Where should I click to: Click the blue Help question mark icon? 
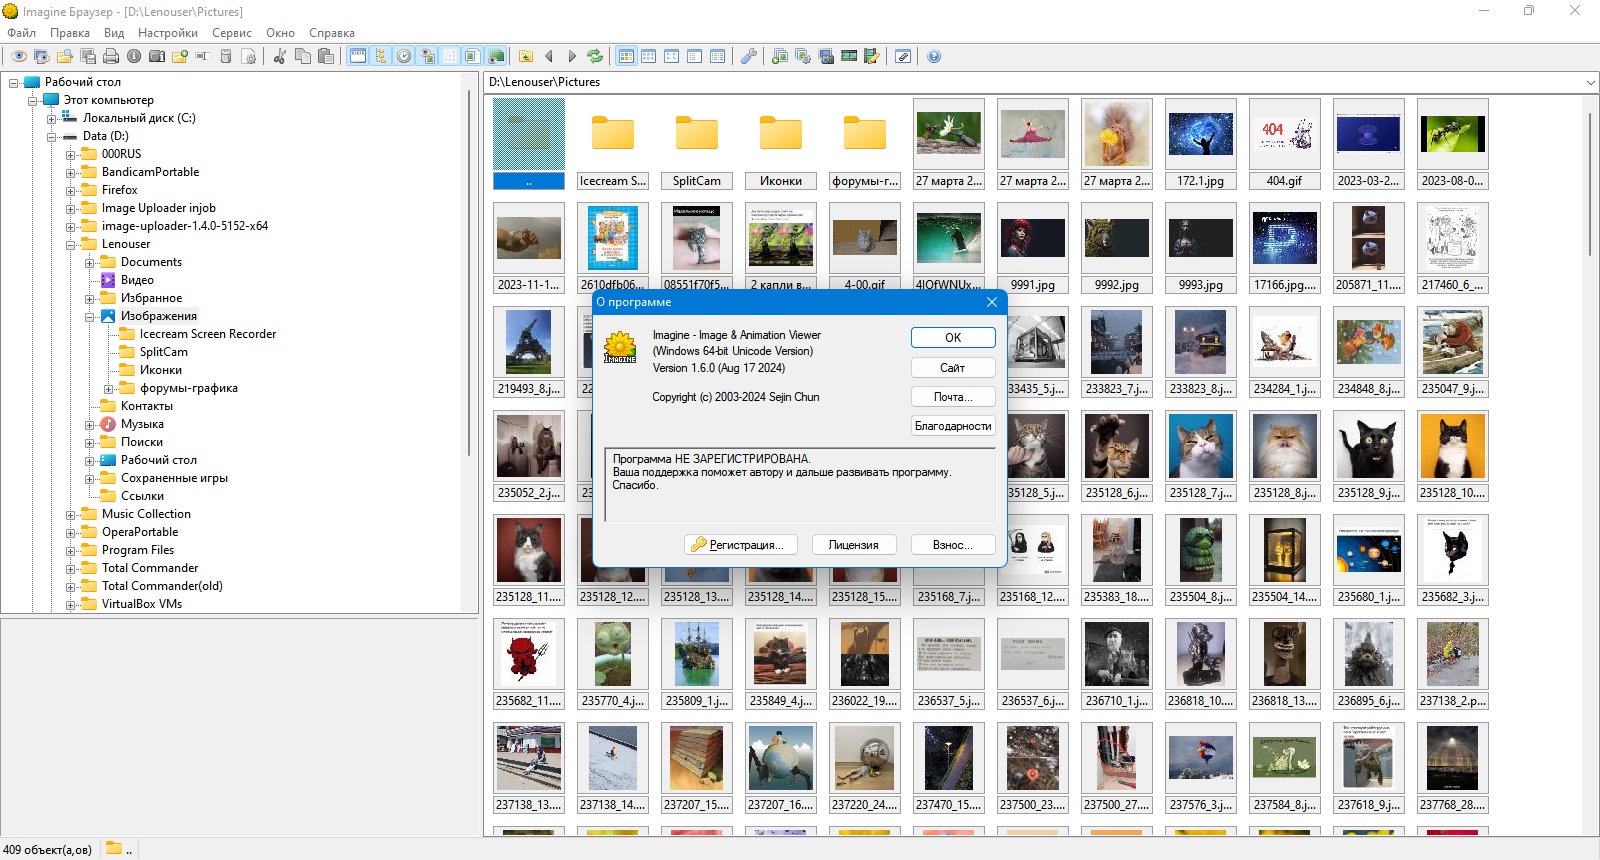pos(934,56)
